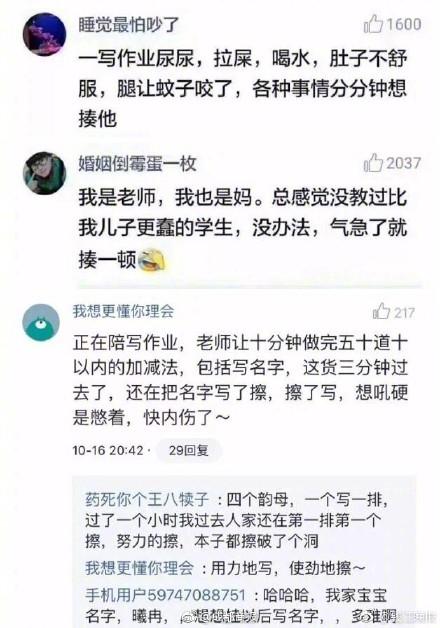Open replier 药死你个王八犊子 profile
The height and width of the screenshot is (628, 440).
click(147, 499)
